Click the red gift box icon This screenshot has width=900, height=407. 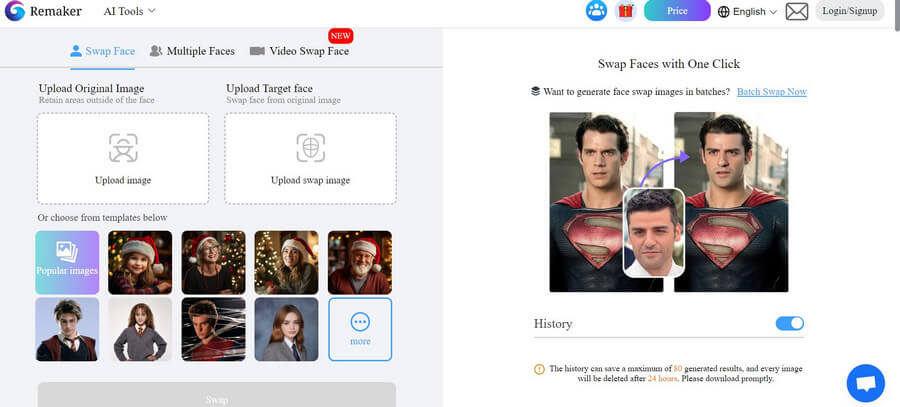point(625,10)
